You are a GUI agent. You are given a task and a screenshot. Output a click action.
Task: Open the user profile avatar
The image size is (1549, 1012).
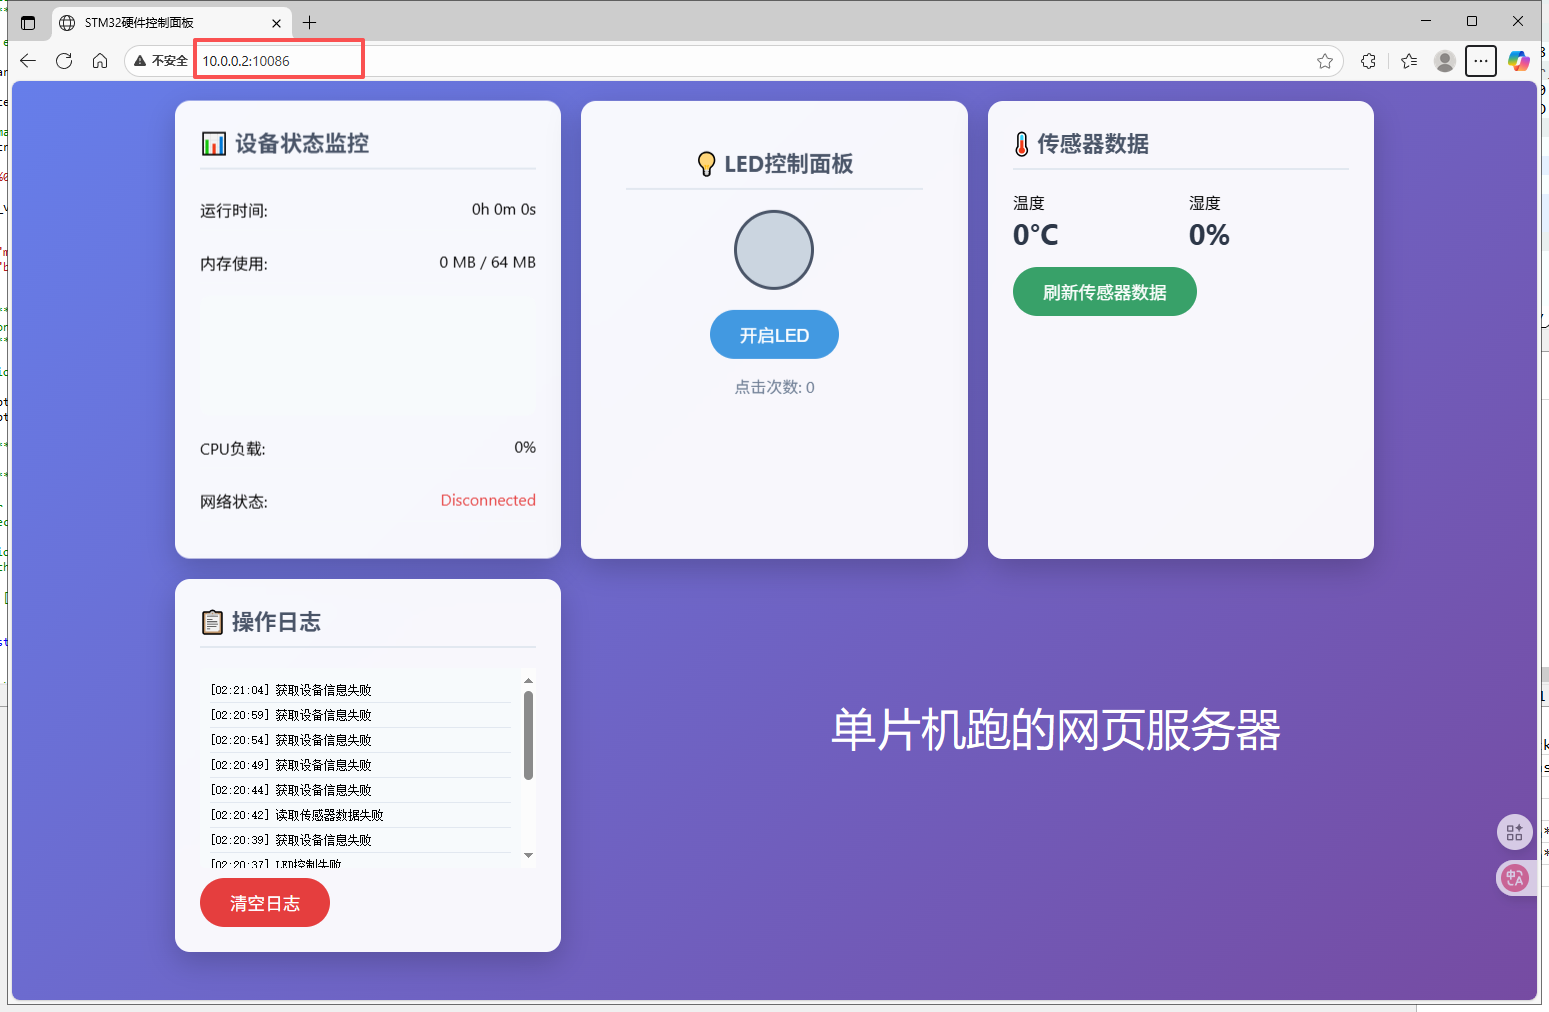coord(1444,61)
